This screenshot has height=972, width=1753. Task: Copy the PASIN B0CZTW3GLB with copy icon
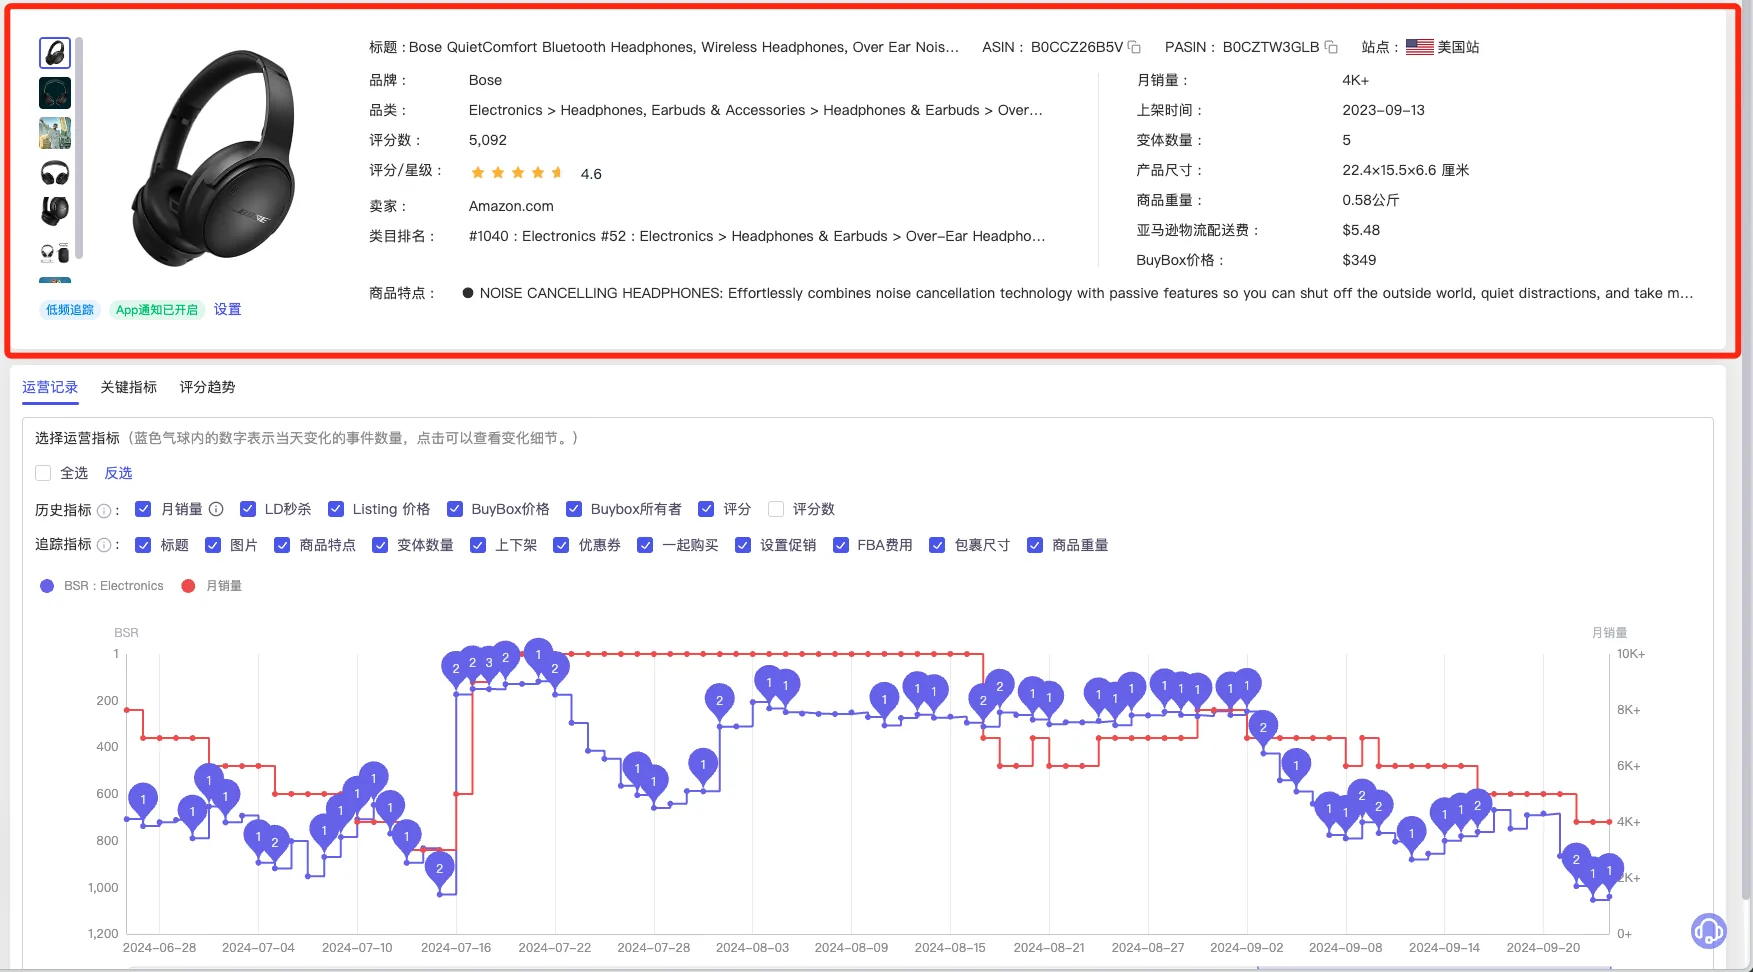(x=1331, y=47)
